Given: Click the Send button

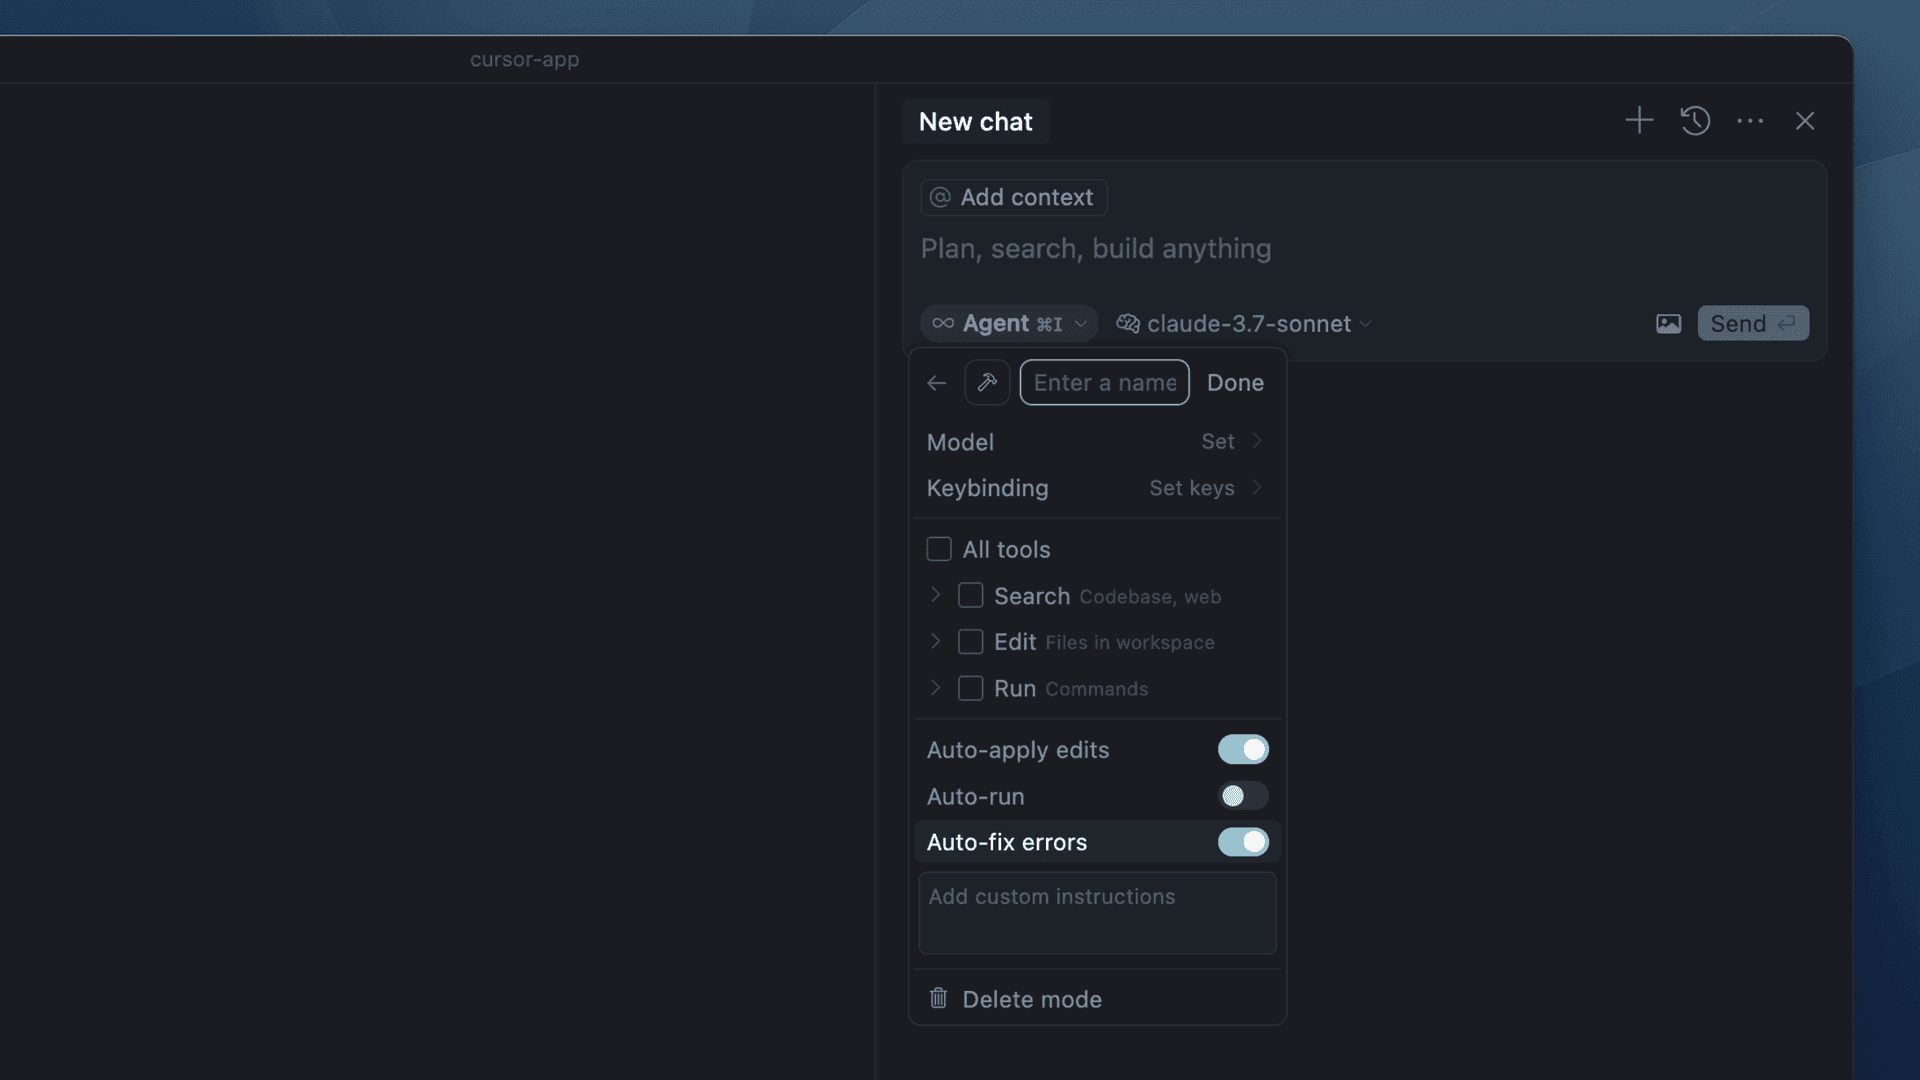Looking at the screenshot, I should (1752, 323).
